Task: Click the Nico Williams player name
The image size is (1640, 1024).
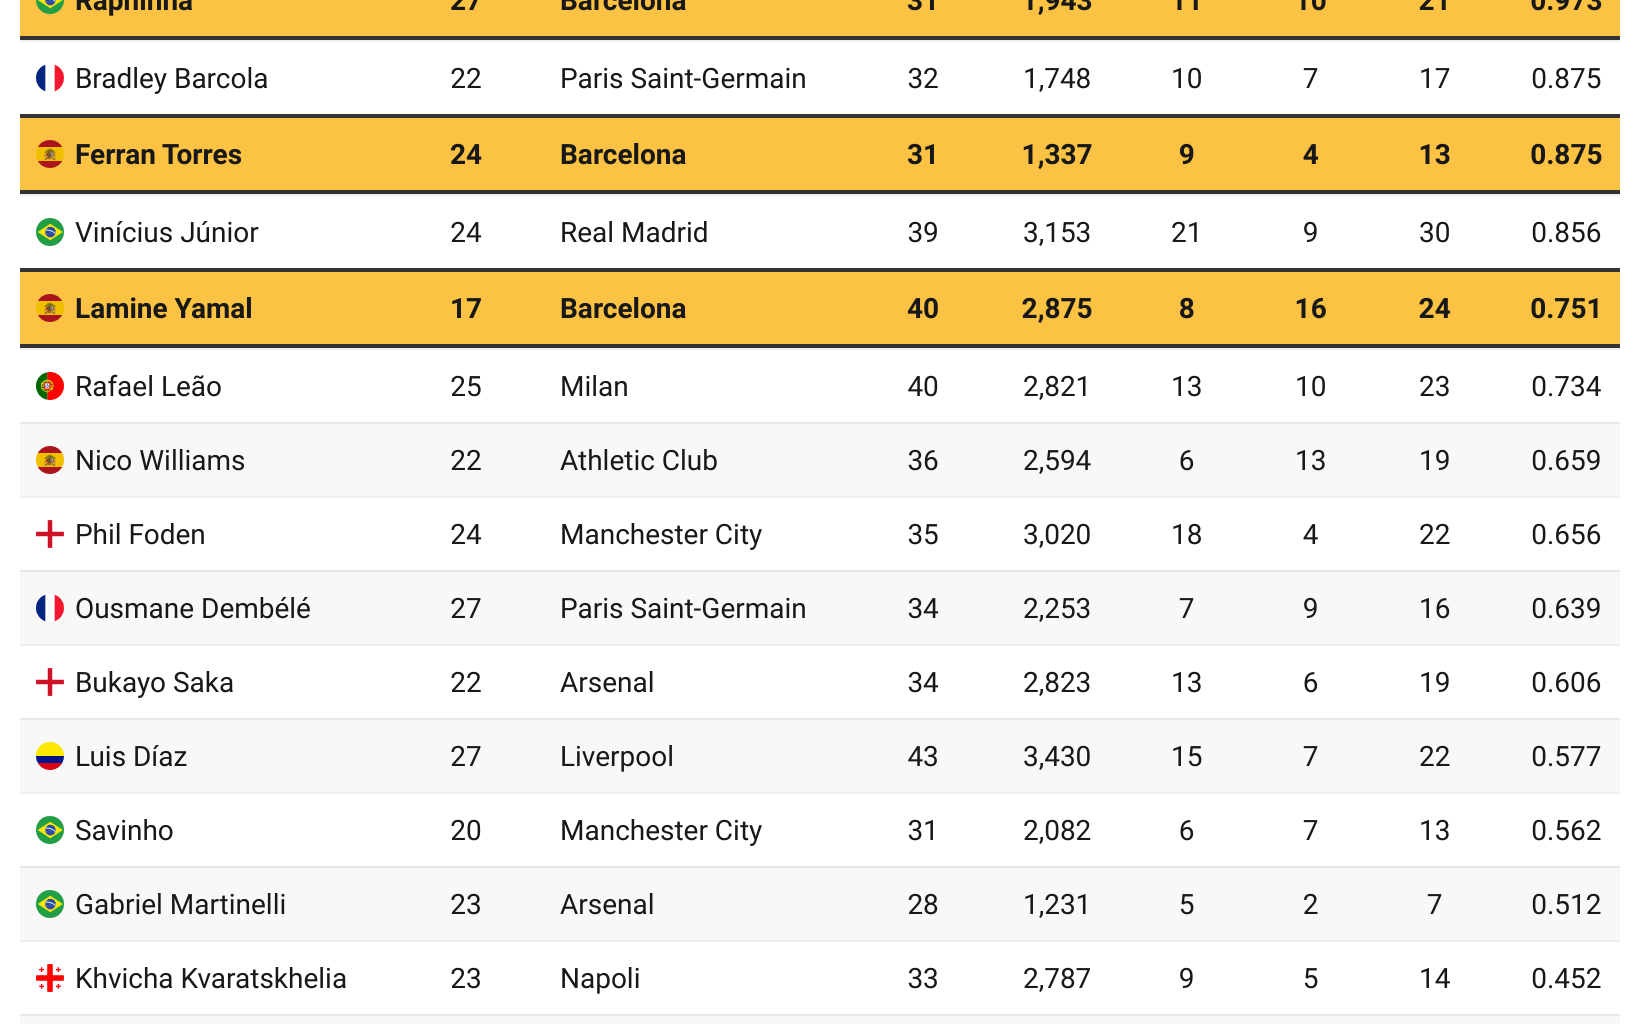Action: (160, 460)
